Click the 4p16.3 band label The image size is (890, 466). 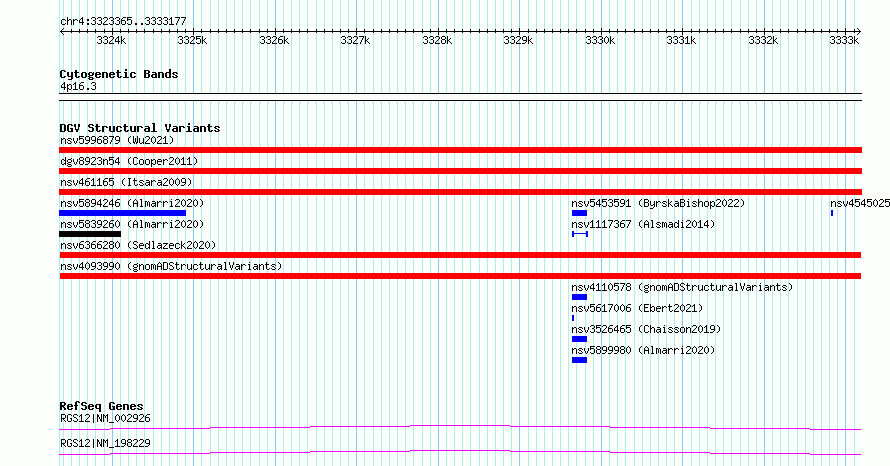(78, 86)
